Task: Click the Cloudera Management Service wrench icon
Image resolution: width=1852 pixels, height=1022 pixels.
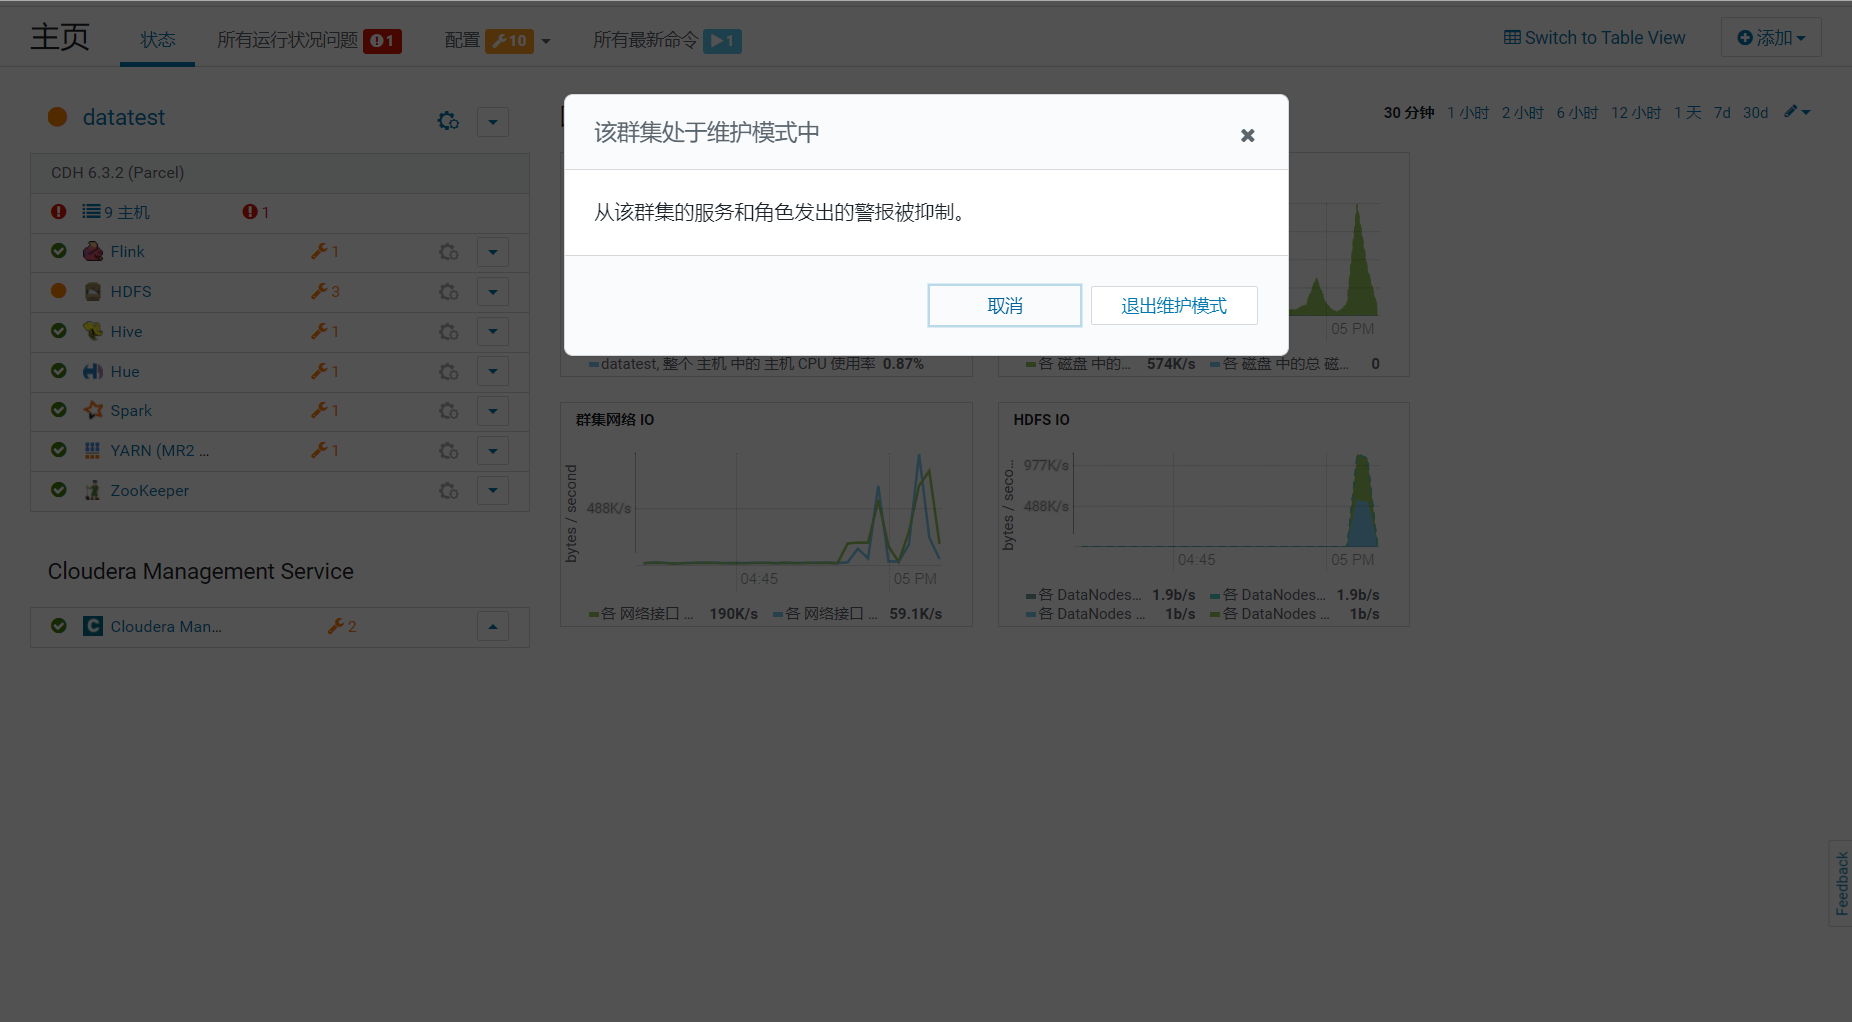Action: point(342,626)
